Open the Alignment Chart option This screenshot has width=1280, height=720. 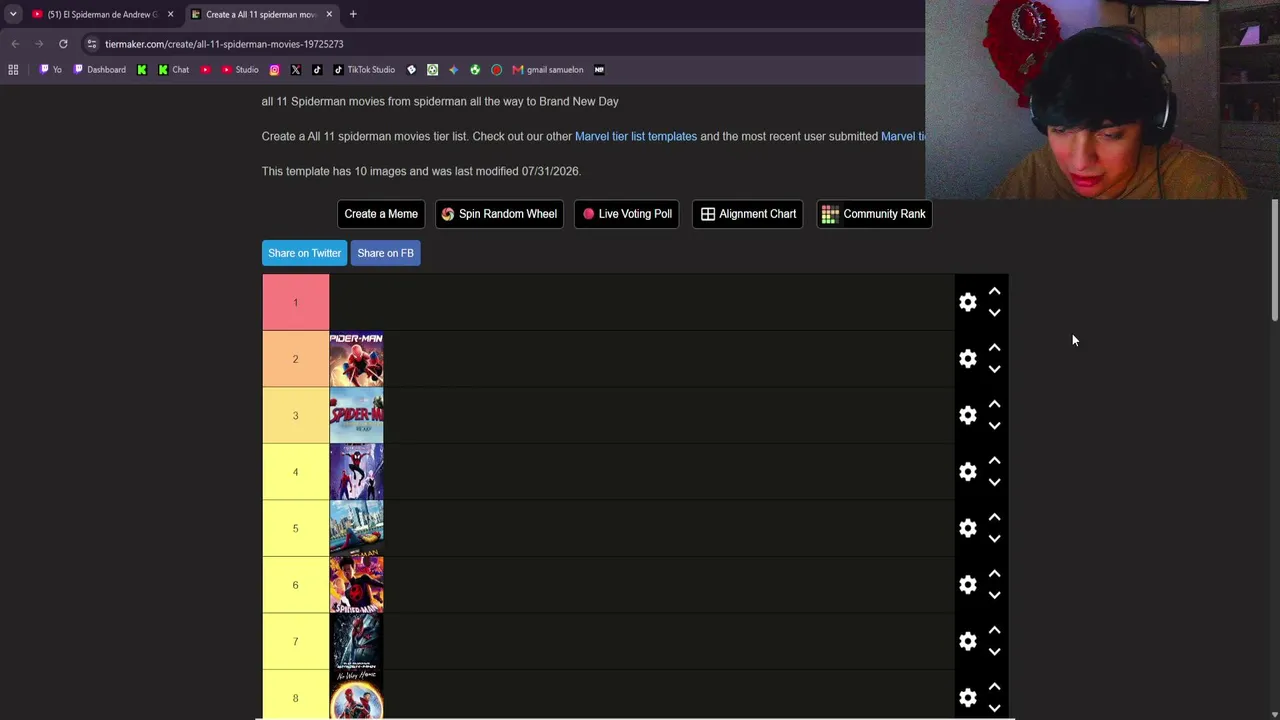tap(748, 214)
